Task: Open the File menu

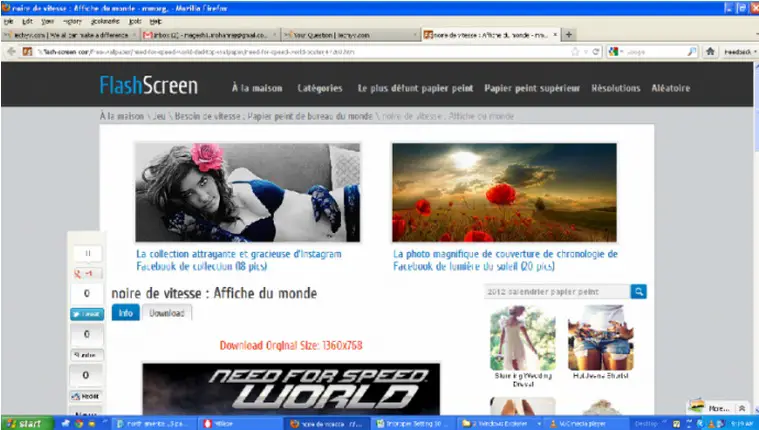Action: point(8,21)
